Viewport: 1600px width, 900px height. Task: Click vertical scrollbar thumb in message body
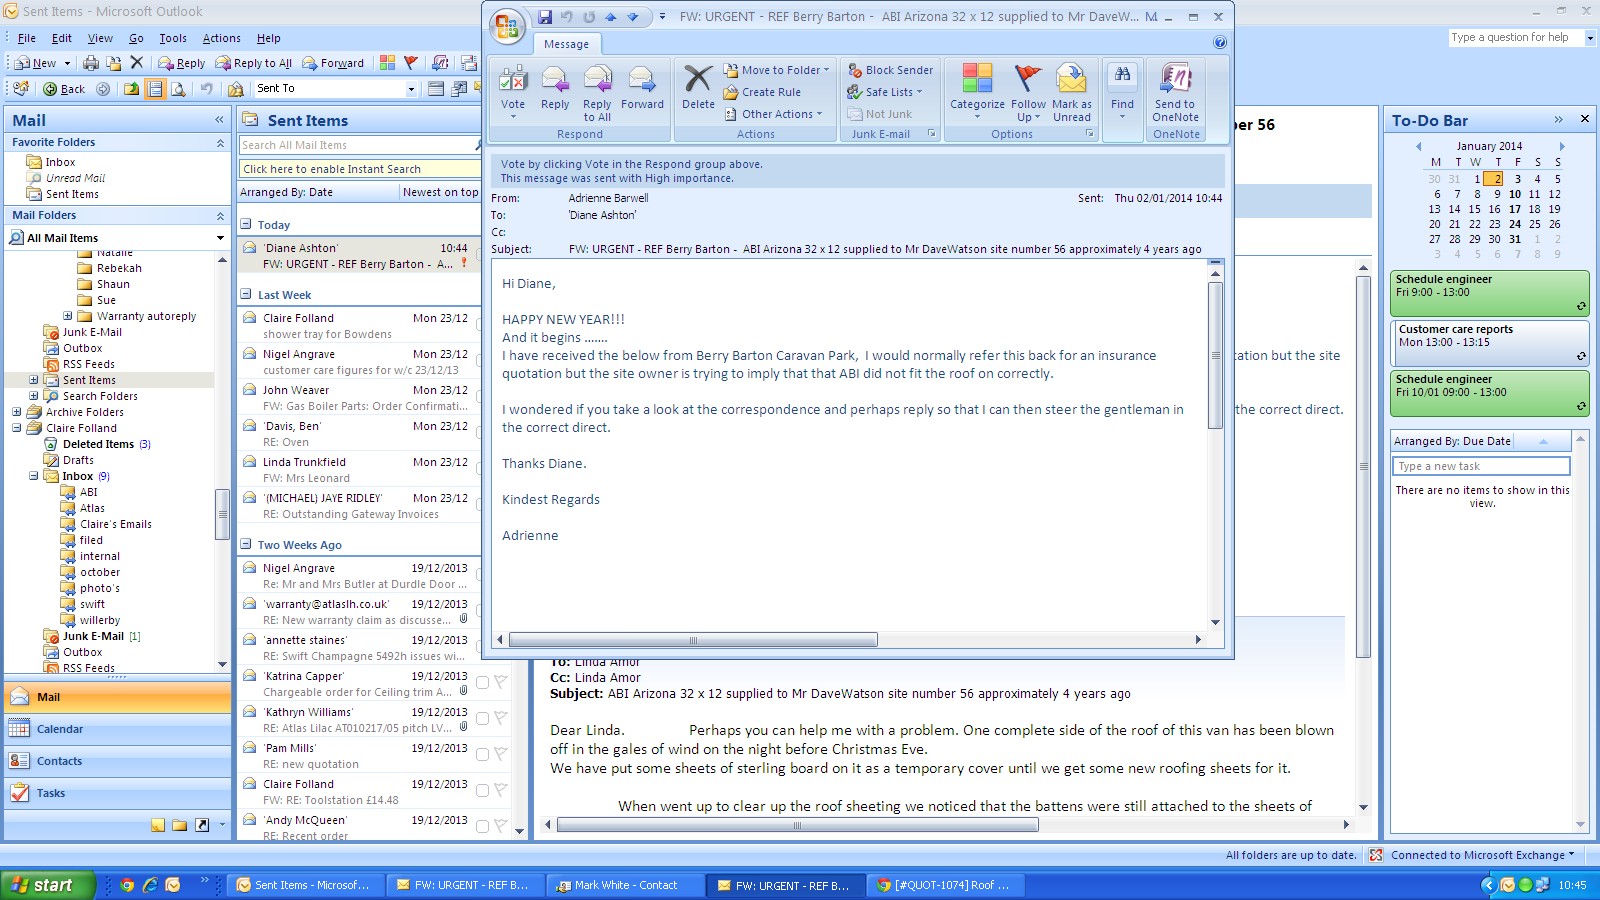(1216, 355)
